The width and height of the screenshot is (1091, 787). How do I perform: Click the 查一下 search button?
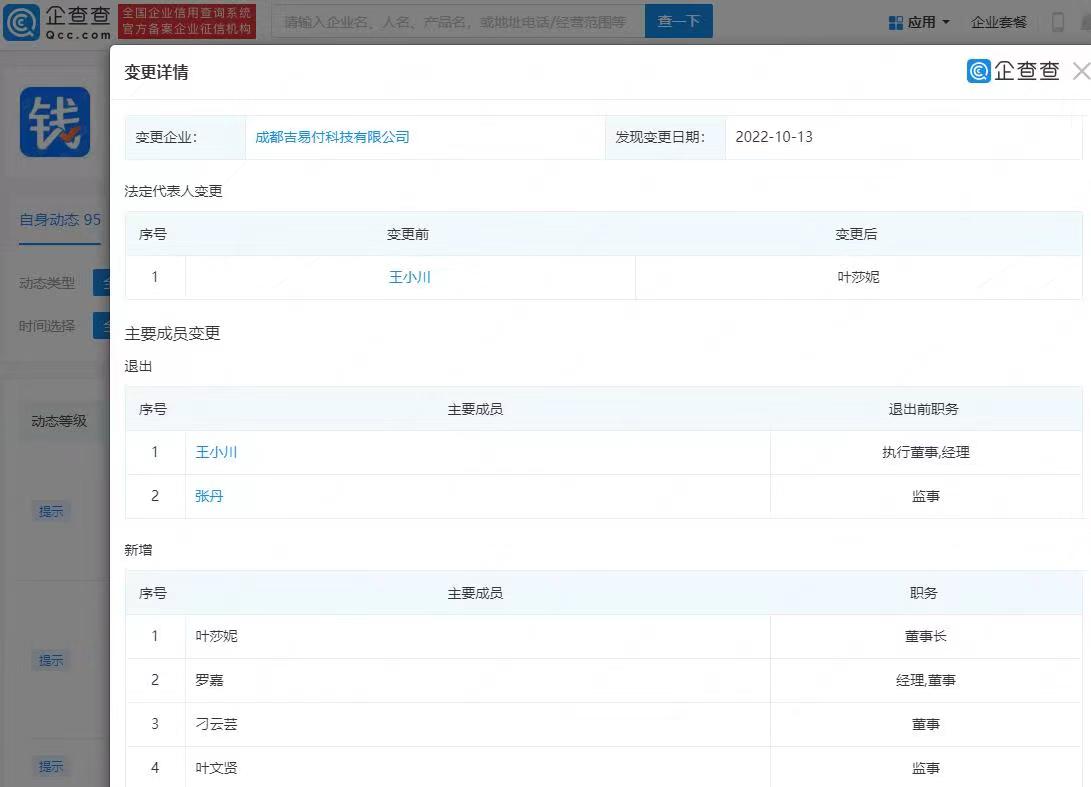tap(678, 22)
